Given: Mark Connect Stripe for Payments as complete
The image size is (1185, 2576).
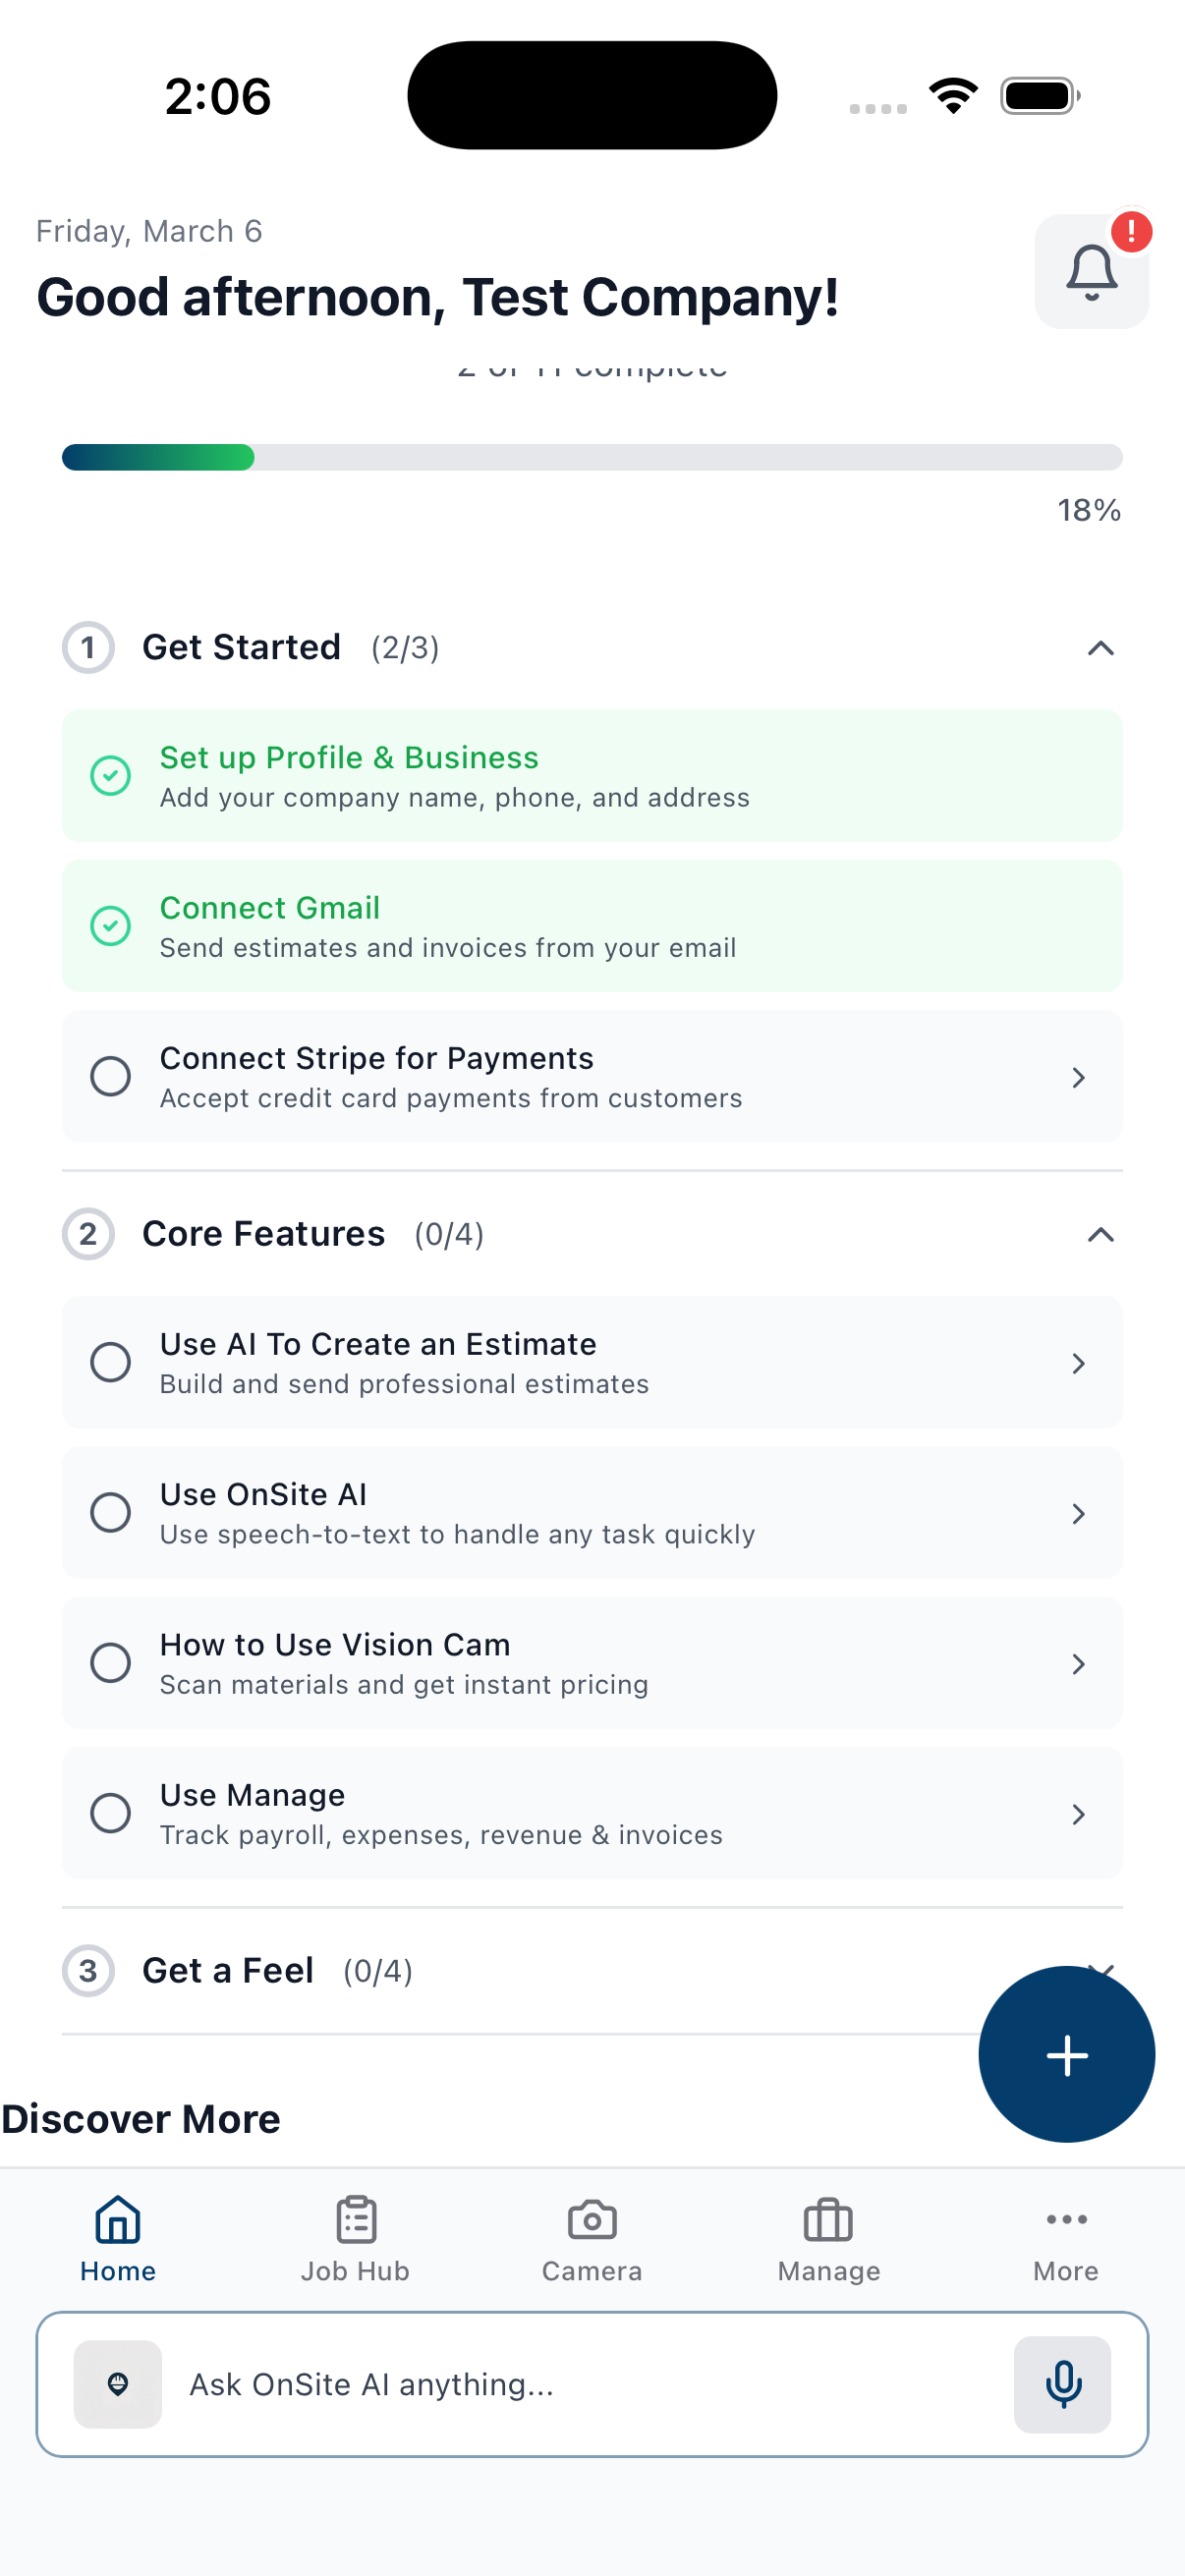Looking at the screenshot, I should (111, 1076).
